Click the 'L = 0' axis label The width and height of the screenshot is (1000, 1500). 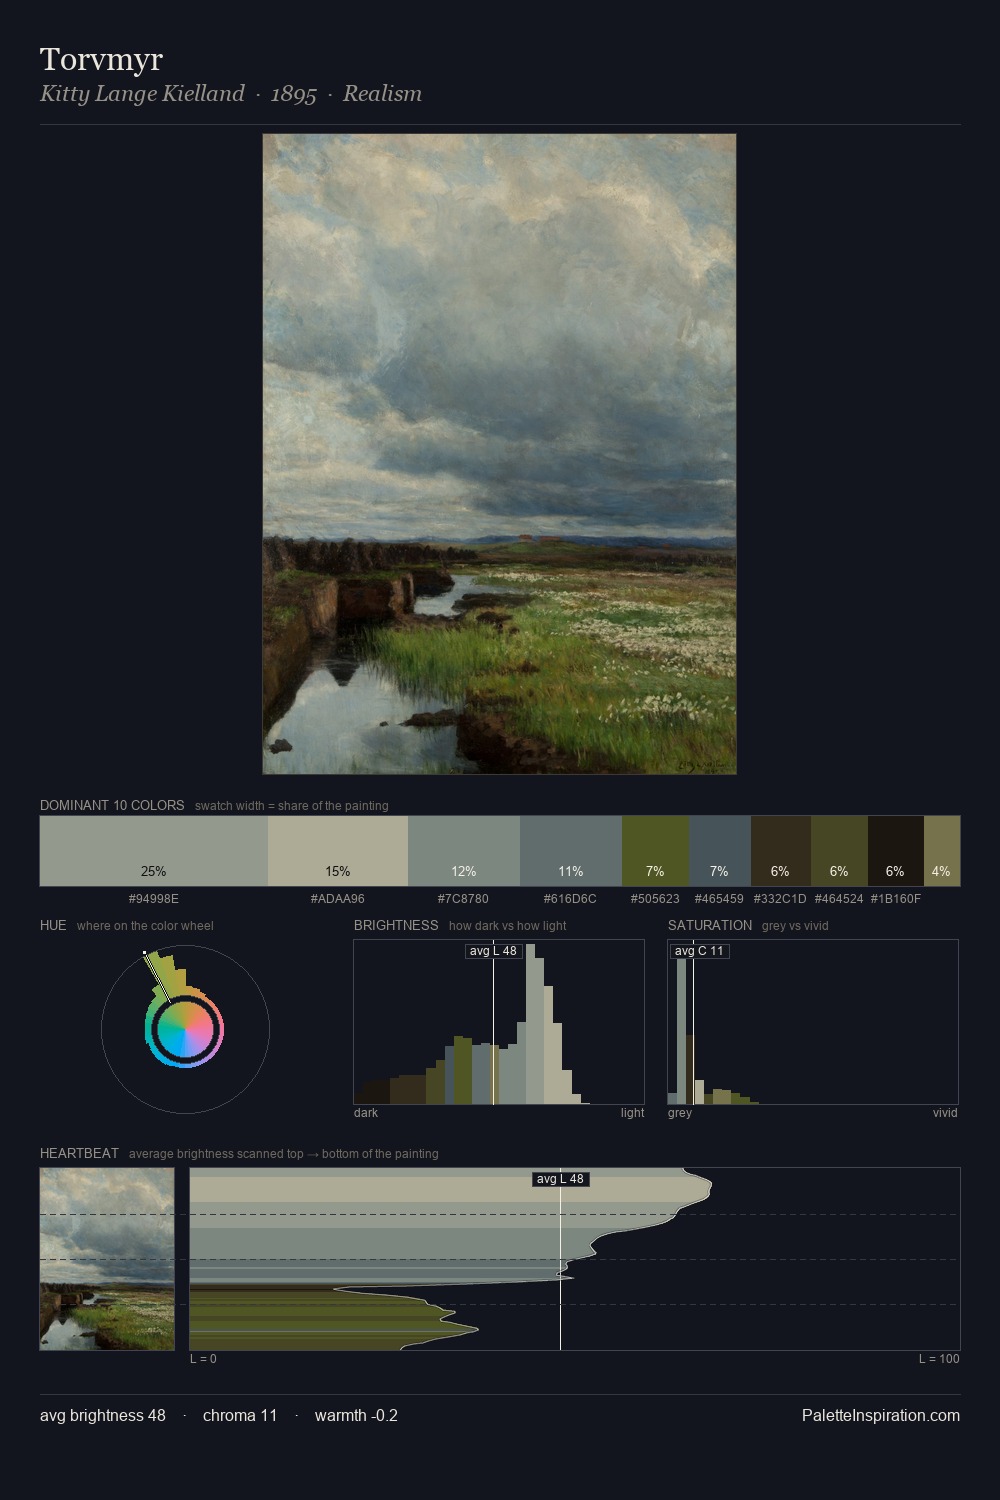[x=203, y=1359]
